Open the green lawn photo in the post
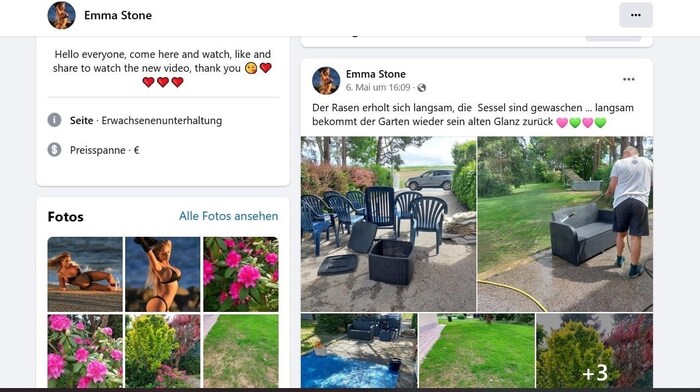Image resolution: width=700 pixels, height=392 pixels. click(x=477, y=350)
